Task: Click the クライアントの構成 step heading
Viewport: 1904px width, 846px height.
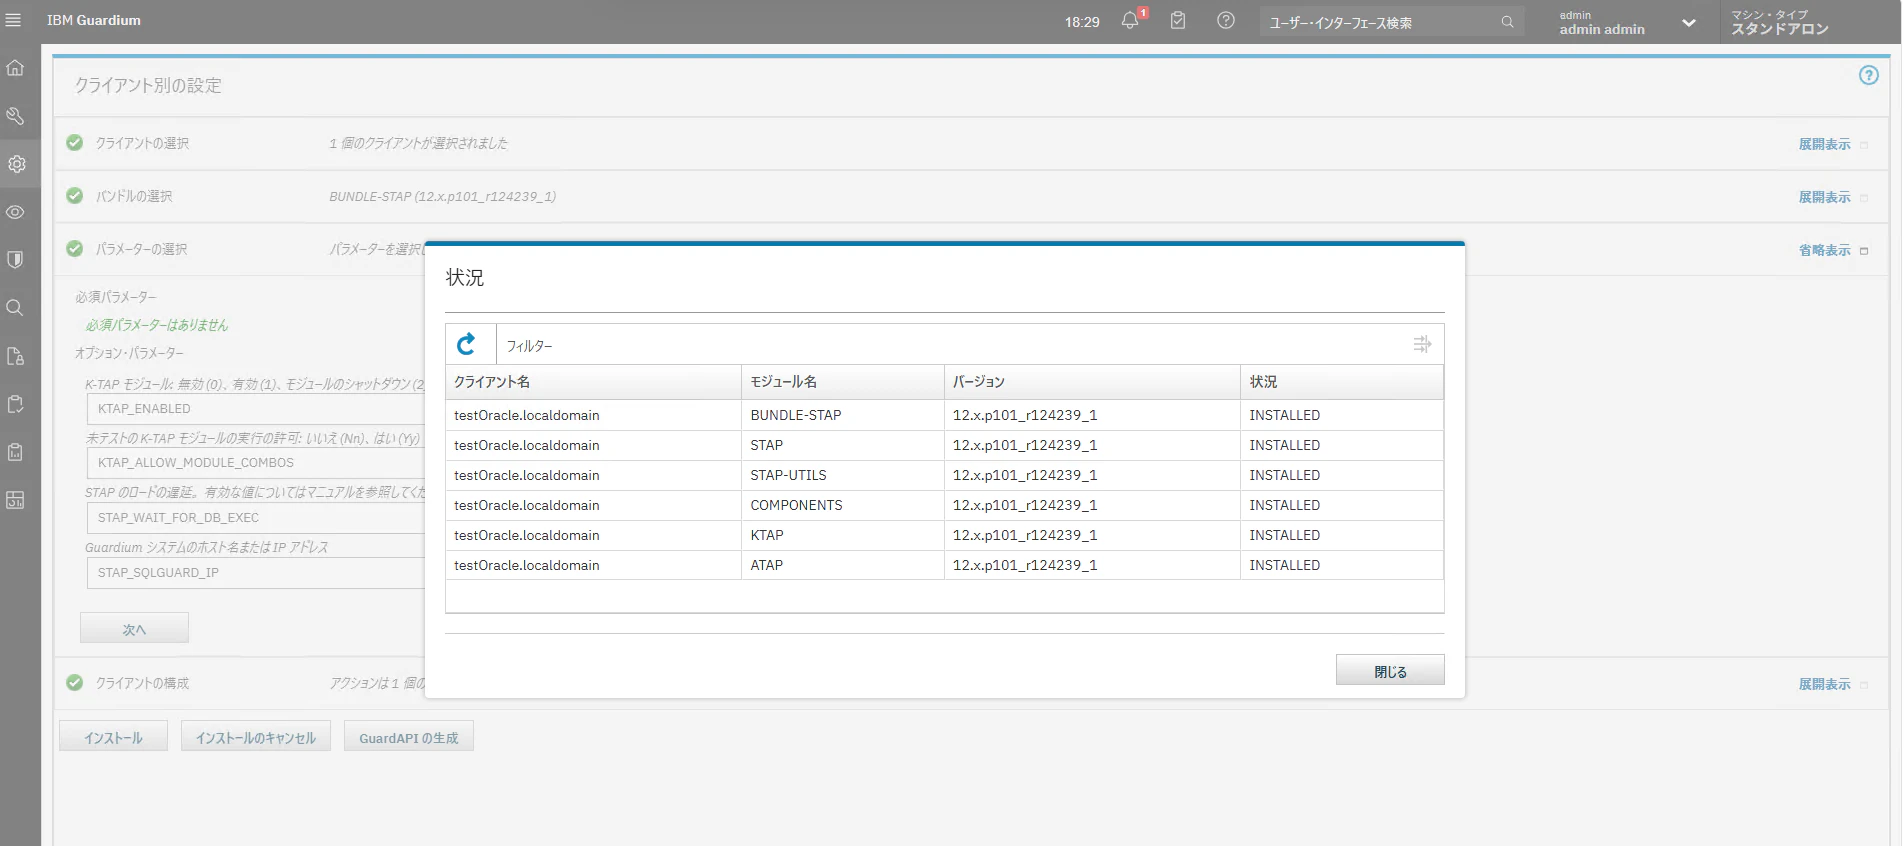Action: pyautogui.click(x=142, y=683)
